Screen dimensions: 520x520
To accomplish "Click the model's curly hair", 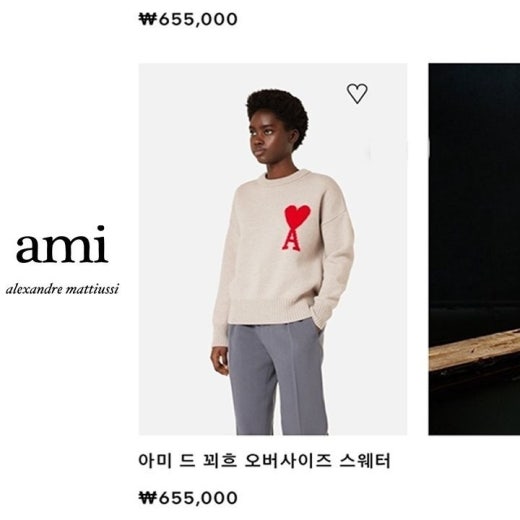I will coord(277,112).
